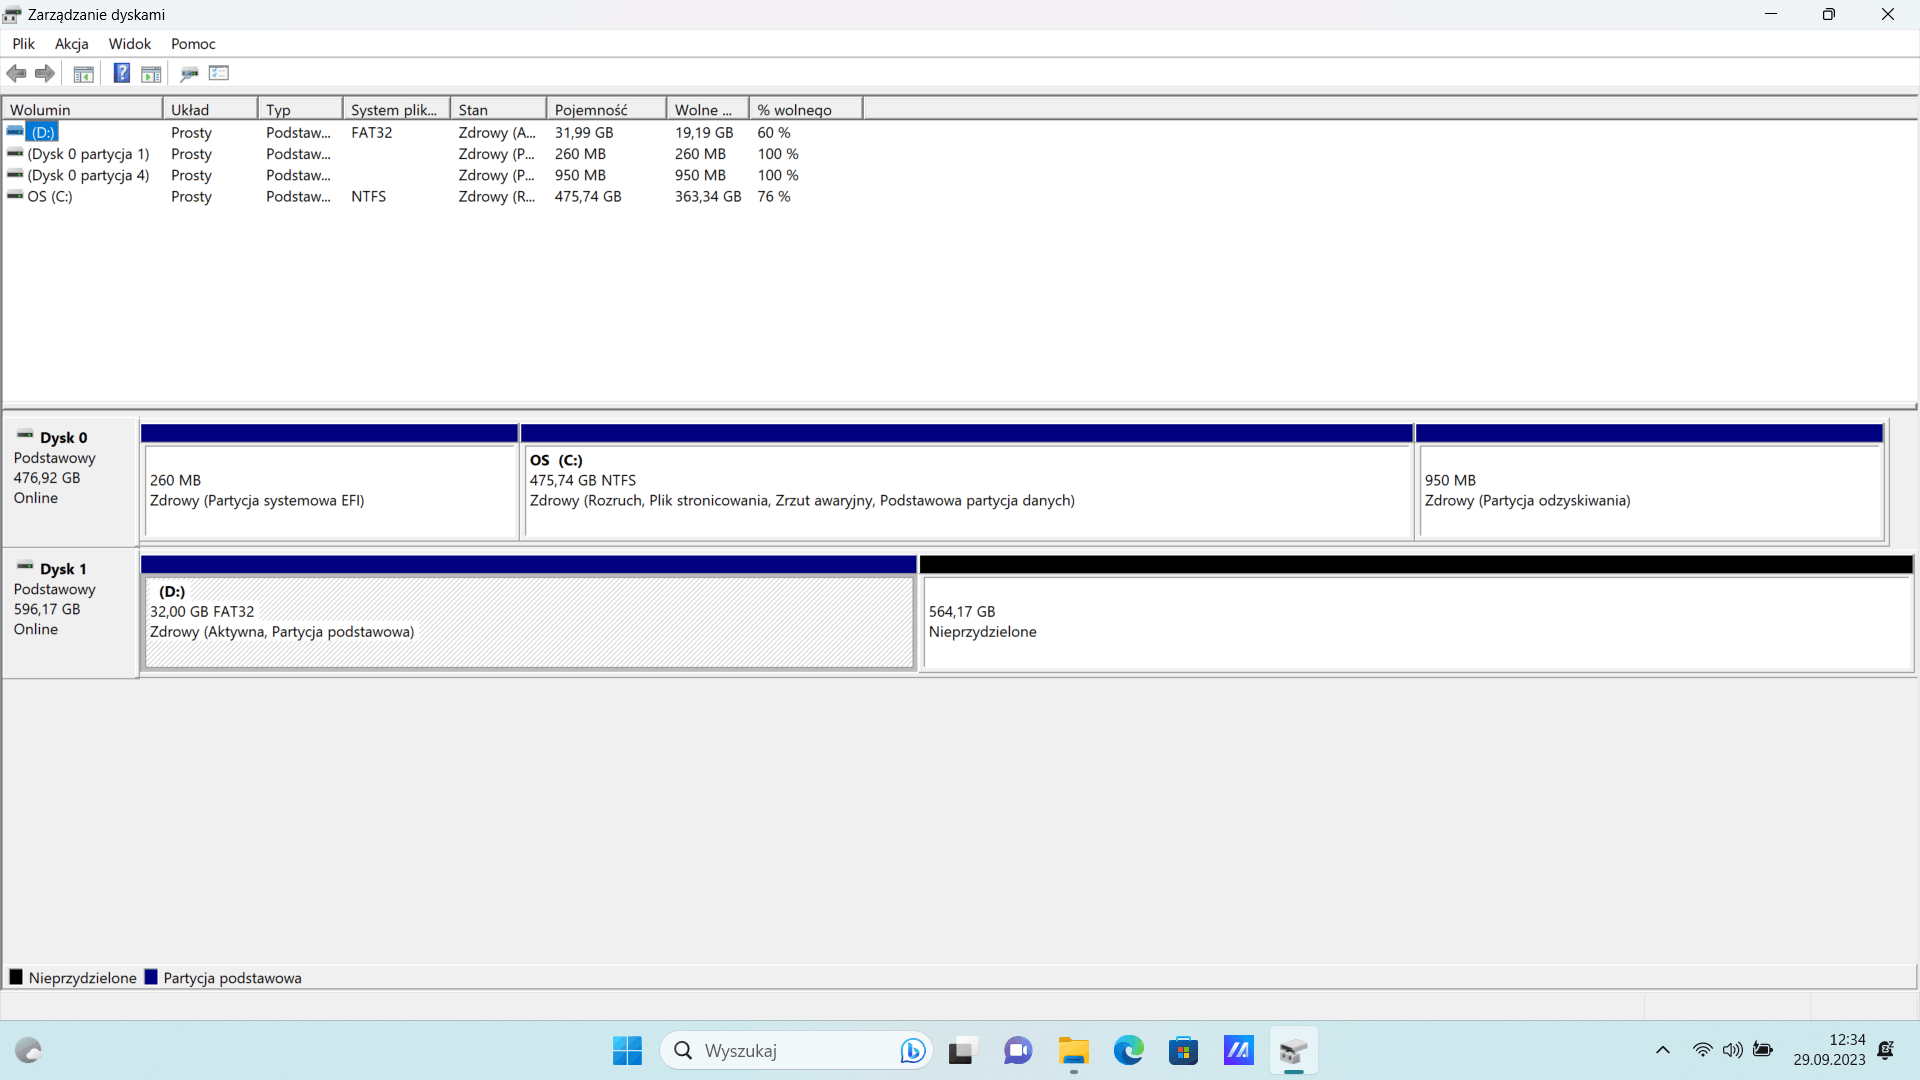Click the blue Help question mark icon
Viewport: 1920px width, 1080px height.
[121, 73]
